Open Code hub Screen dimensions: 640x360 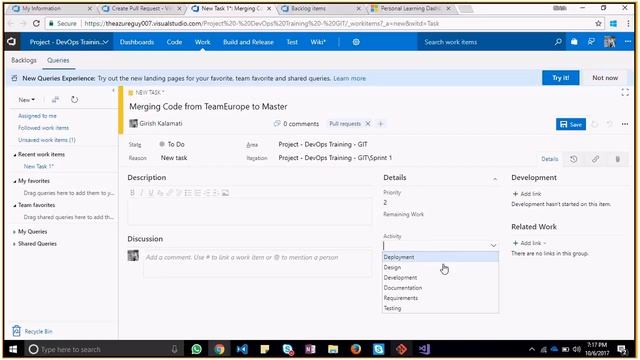tap(174, 42)
